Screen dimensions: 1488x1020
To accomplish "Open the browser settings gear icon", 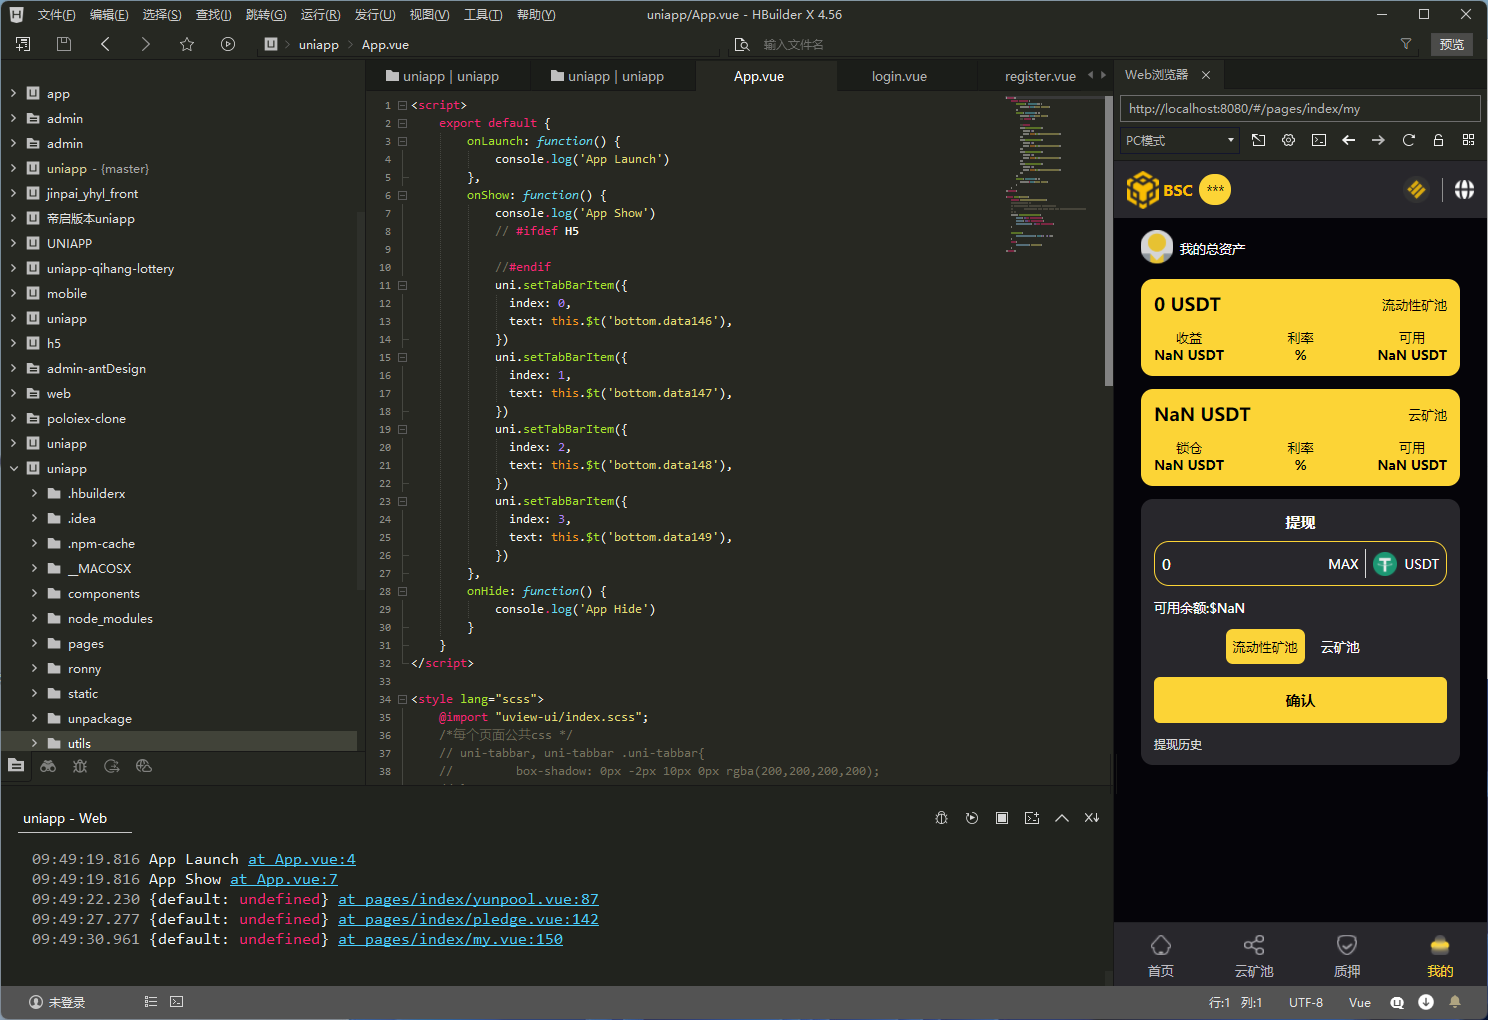I will click(x=1288, y=140).
